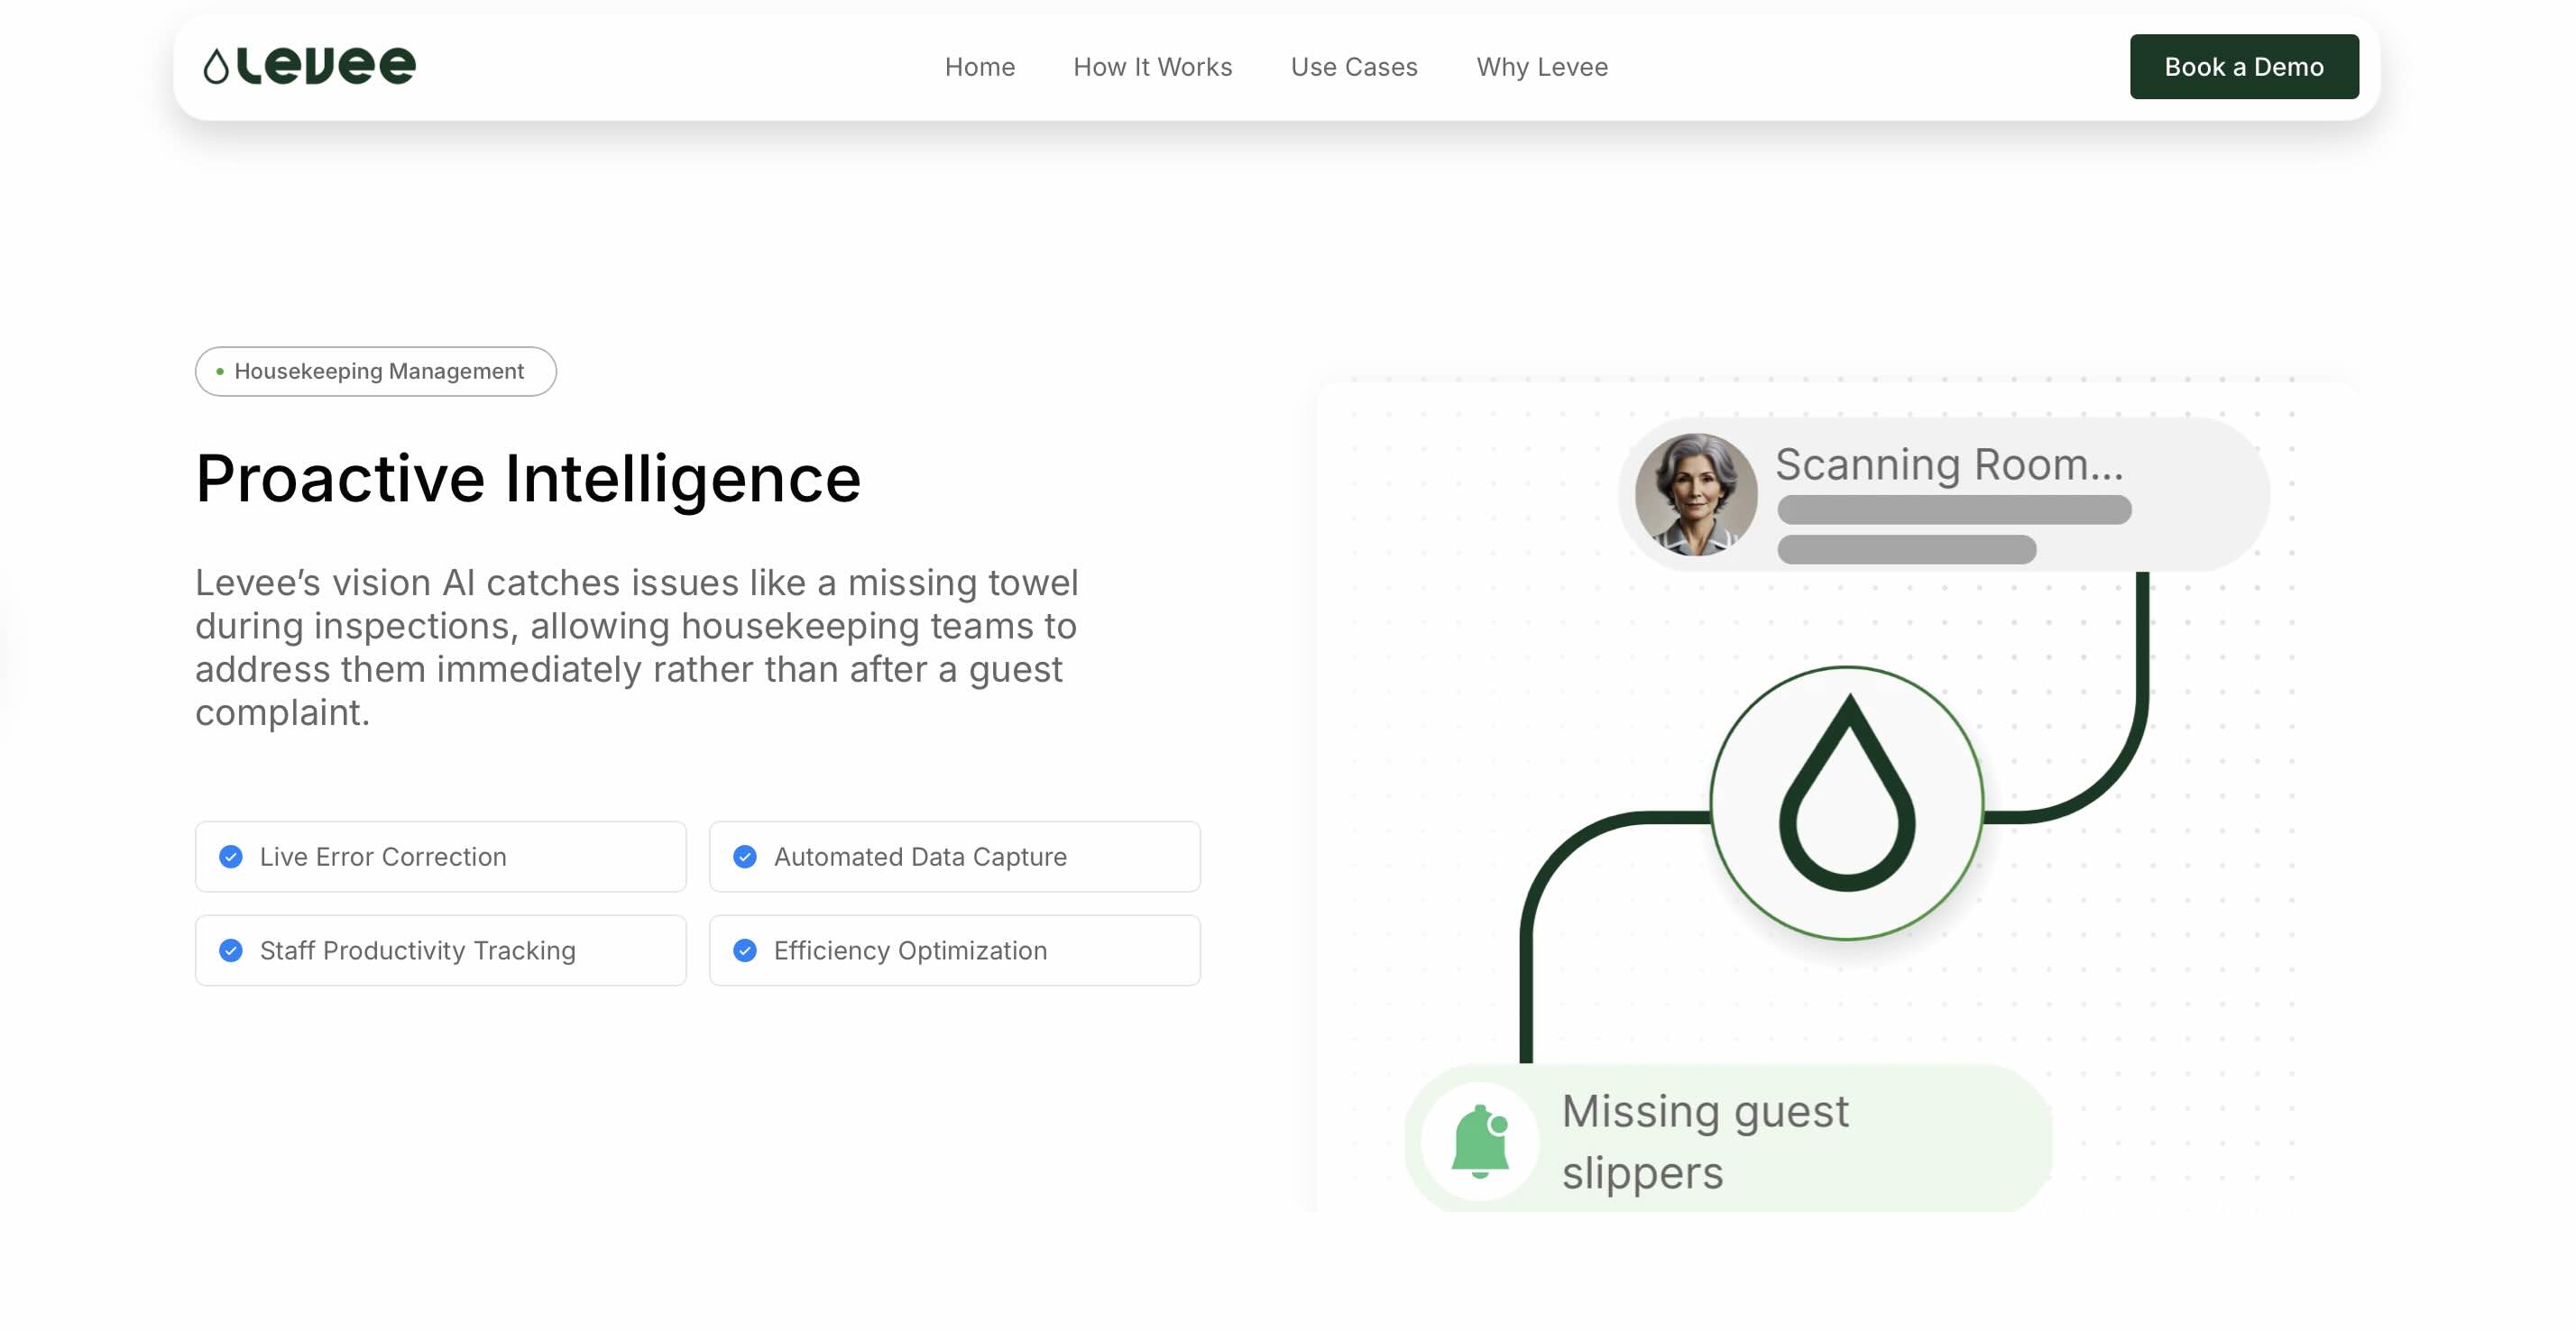Viewport: 2576px width, 1331px height.
Task: Click the Efficiency Optimization feature card
Action: tap(954, 950)
